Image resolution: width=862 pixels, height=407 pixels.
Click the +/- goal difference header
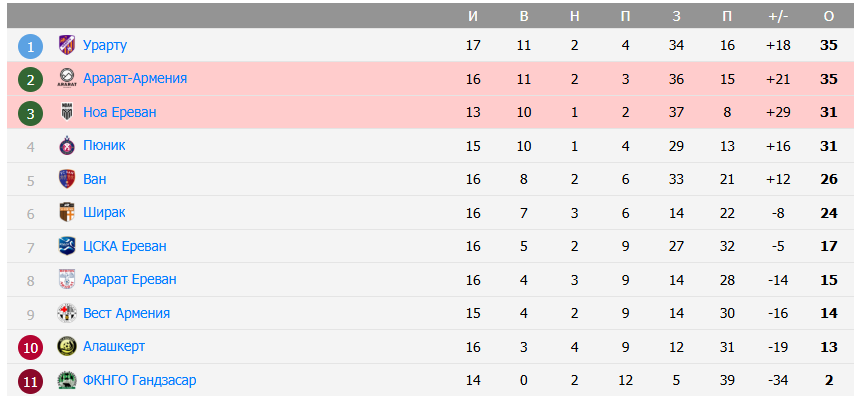tap(778, 16)
